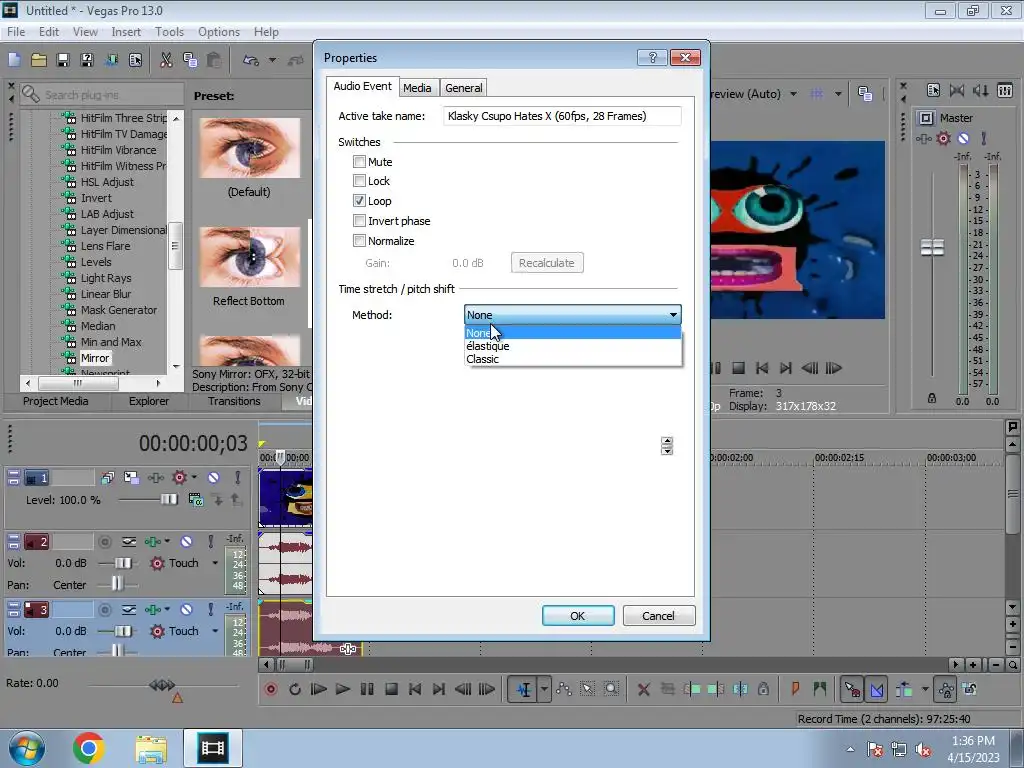Screen dimensions: 1024x768
Task: Select the Reflect Bottom preset thumbnail
Action: 249,257
